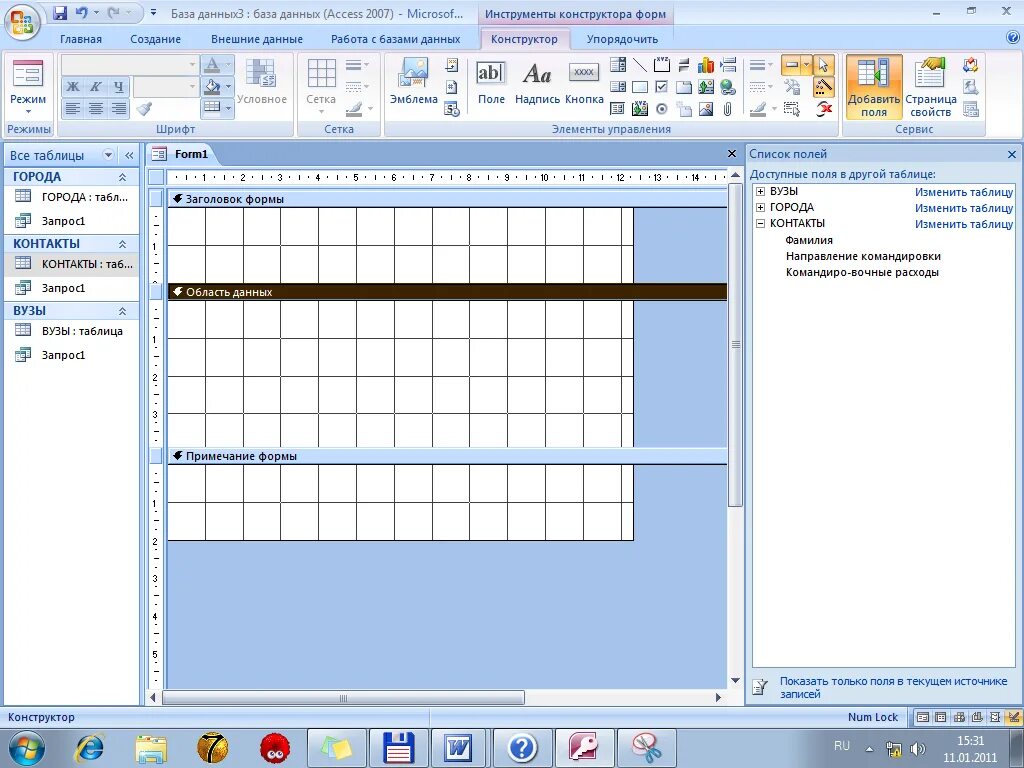Click Set Control Defaults icon
Viewport: 1024px width, 768px height.
pos(792,87)
